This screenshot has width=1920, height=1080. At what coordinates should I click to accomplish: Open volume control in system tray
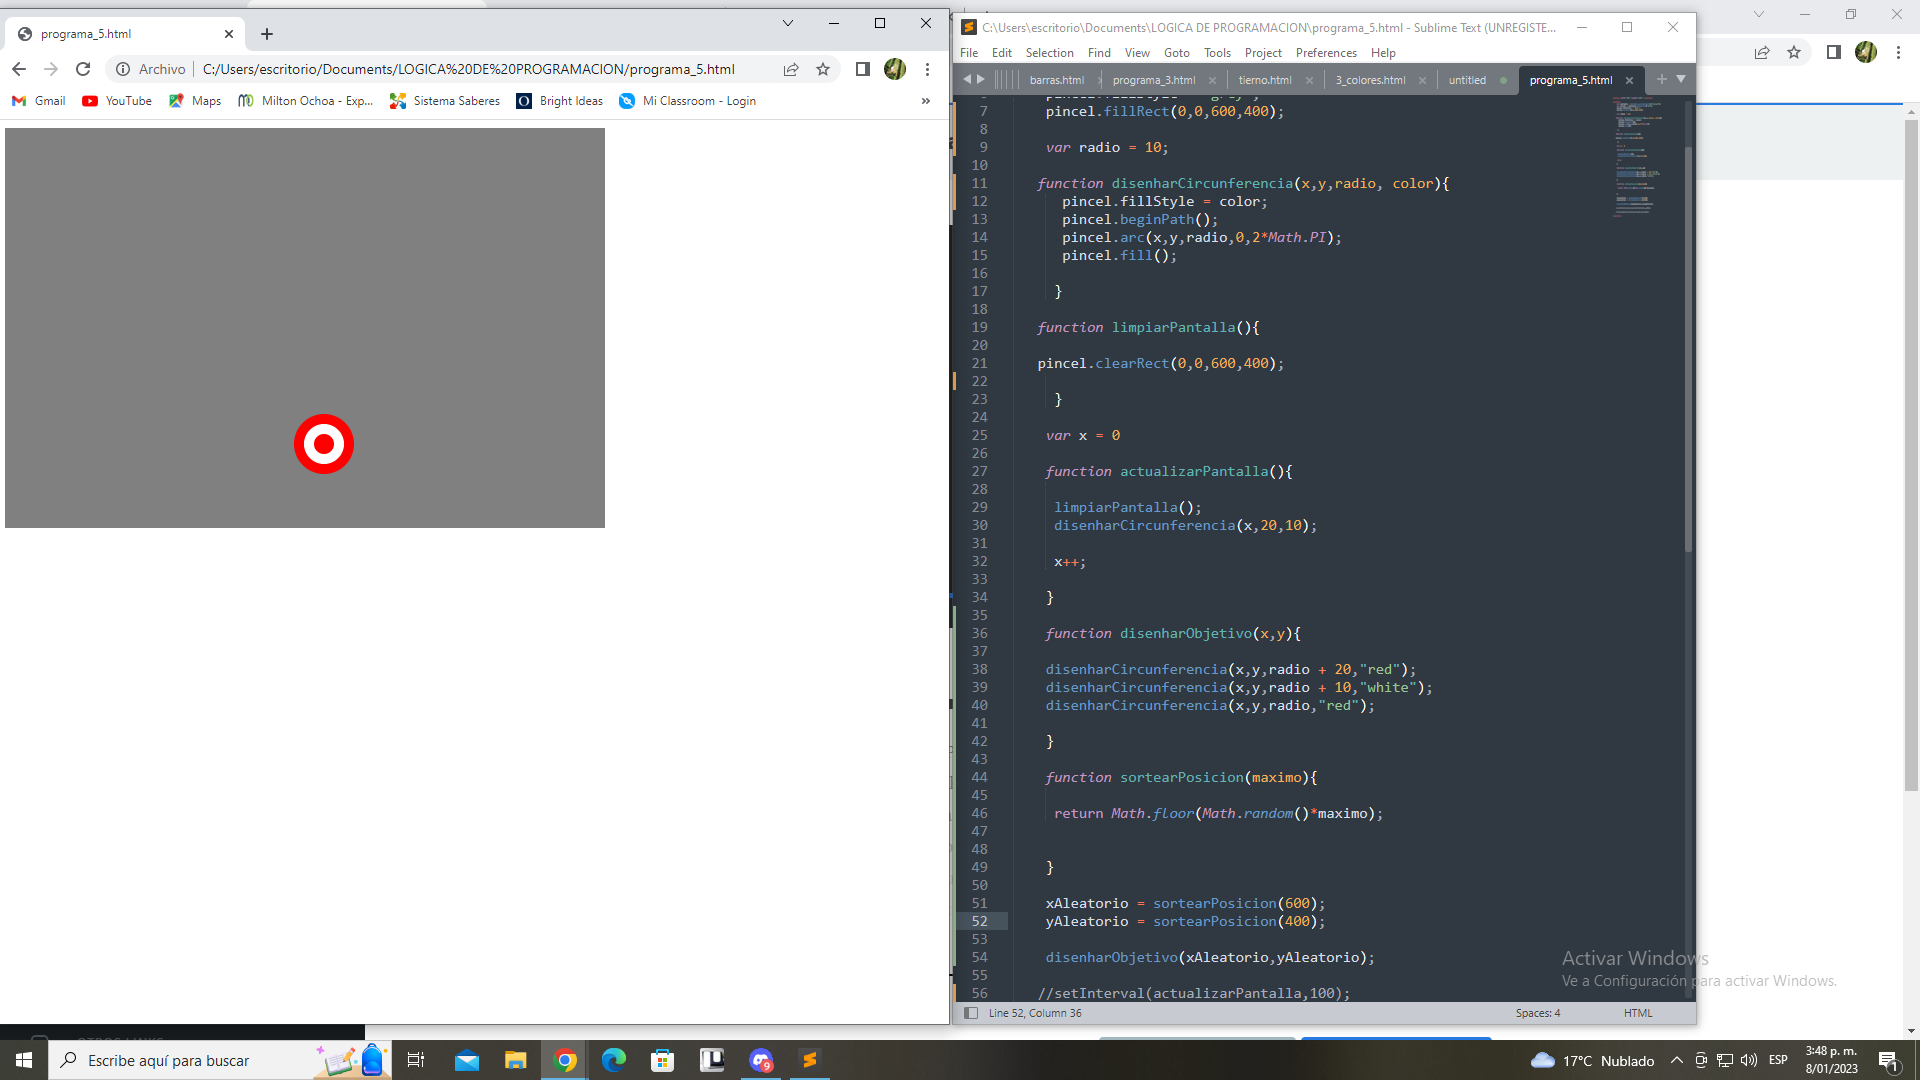point(1749,1060)
